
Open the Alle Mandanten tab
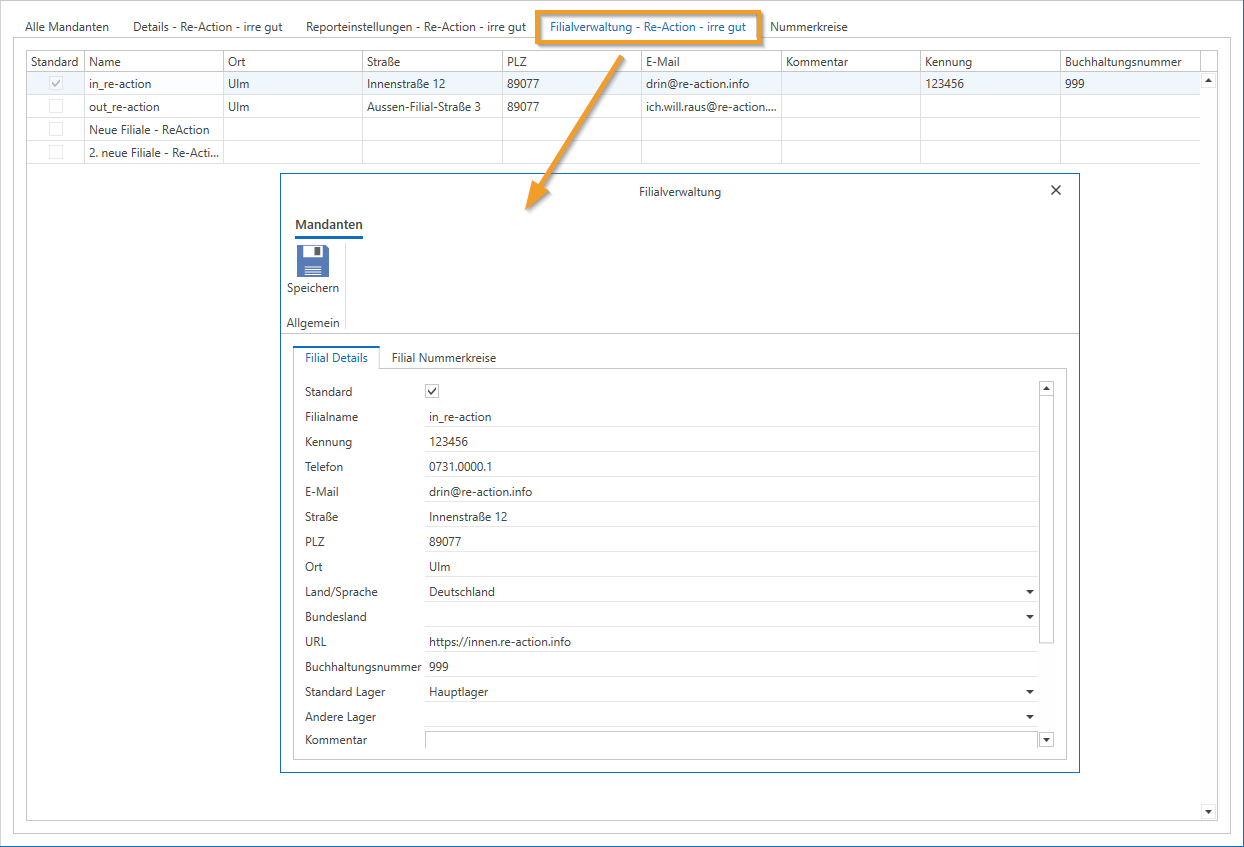click(67, 27)
